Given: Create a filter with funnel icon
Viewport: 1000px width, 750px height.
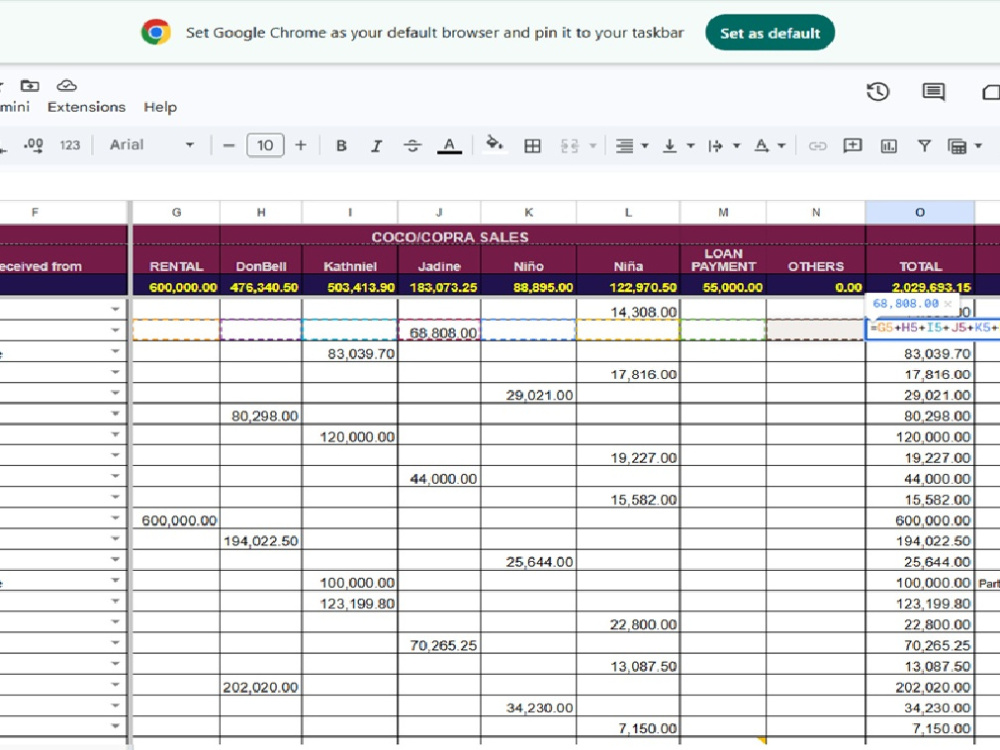Looking at the screenshot, I should (923, 146).
